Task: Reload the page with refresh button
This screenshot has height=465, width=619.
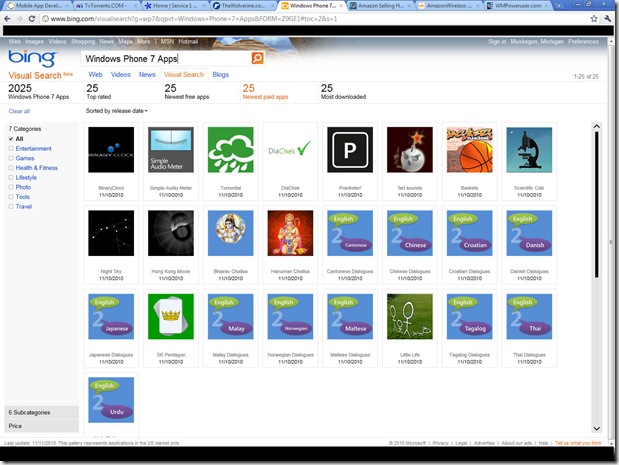Action: coord(32,19)
